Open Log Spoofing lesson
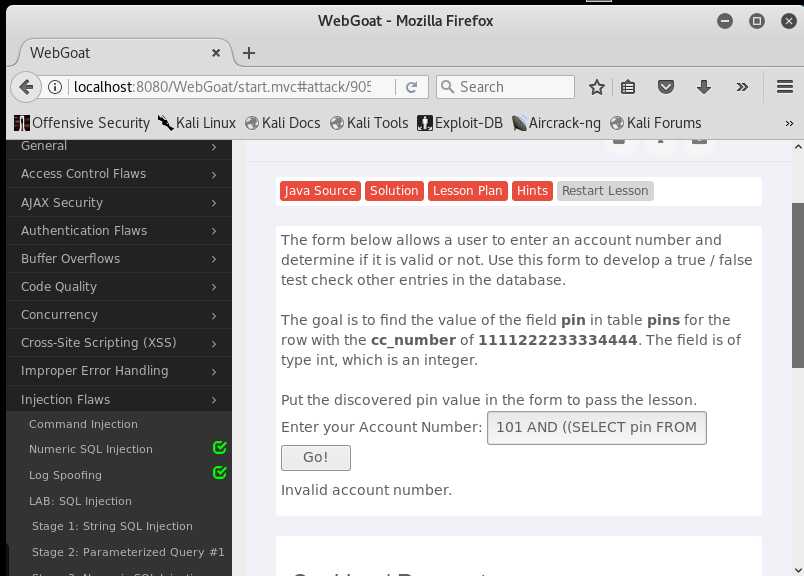The image size is (804, 576). tap(65, 475)
